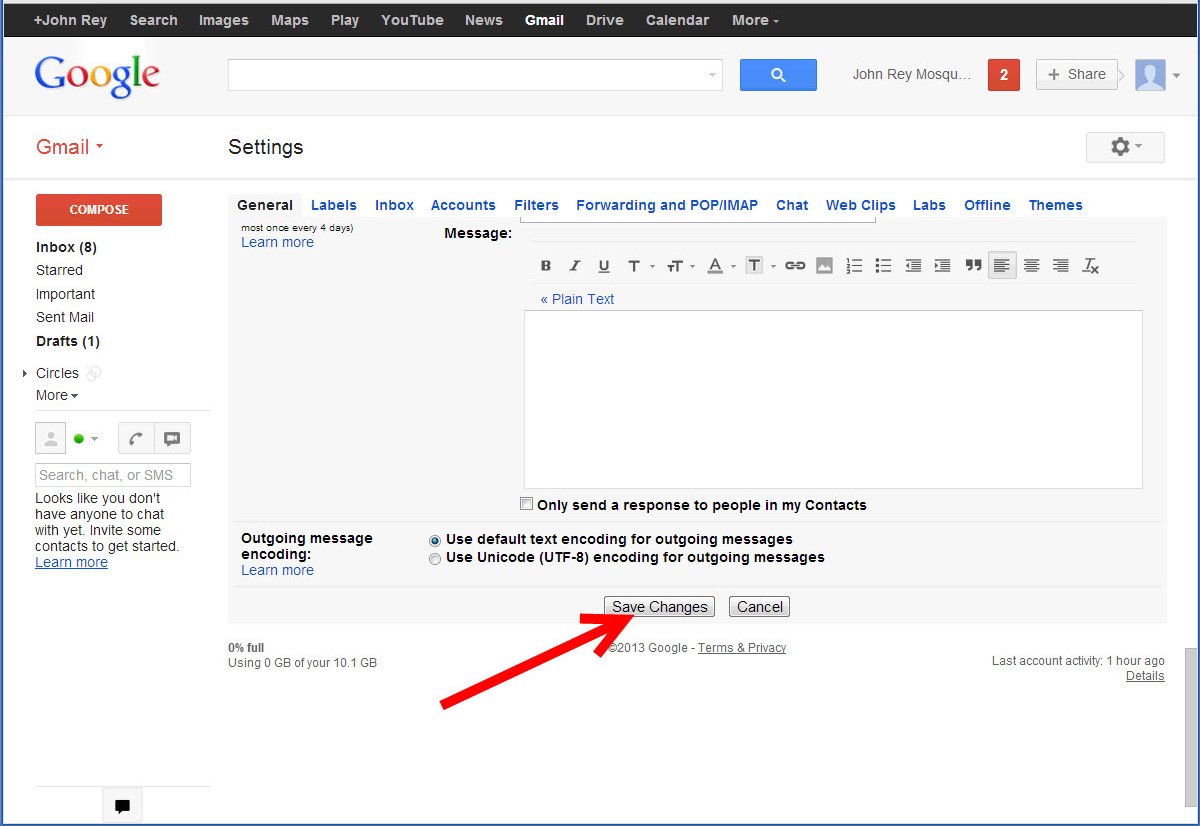Remove formatting from message text

[x=1091, y=266]
